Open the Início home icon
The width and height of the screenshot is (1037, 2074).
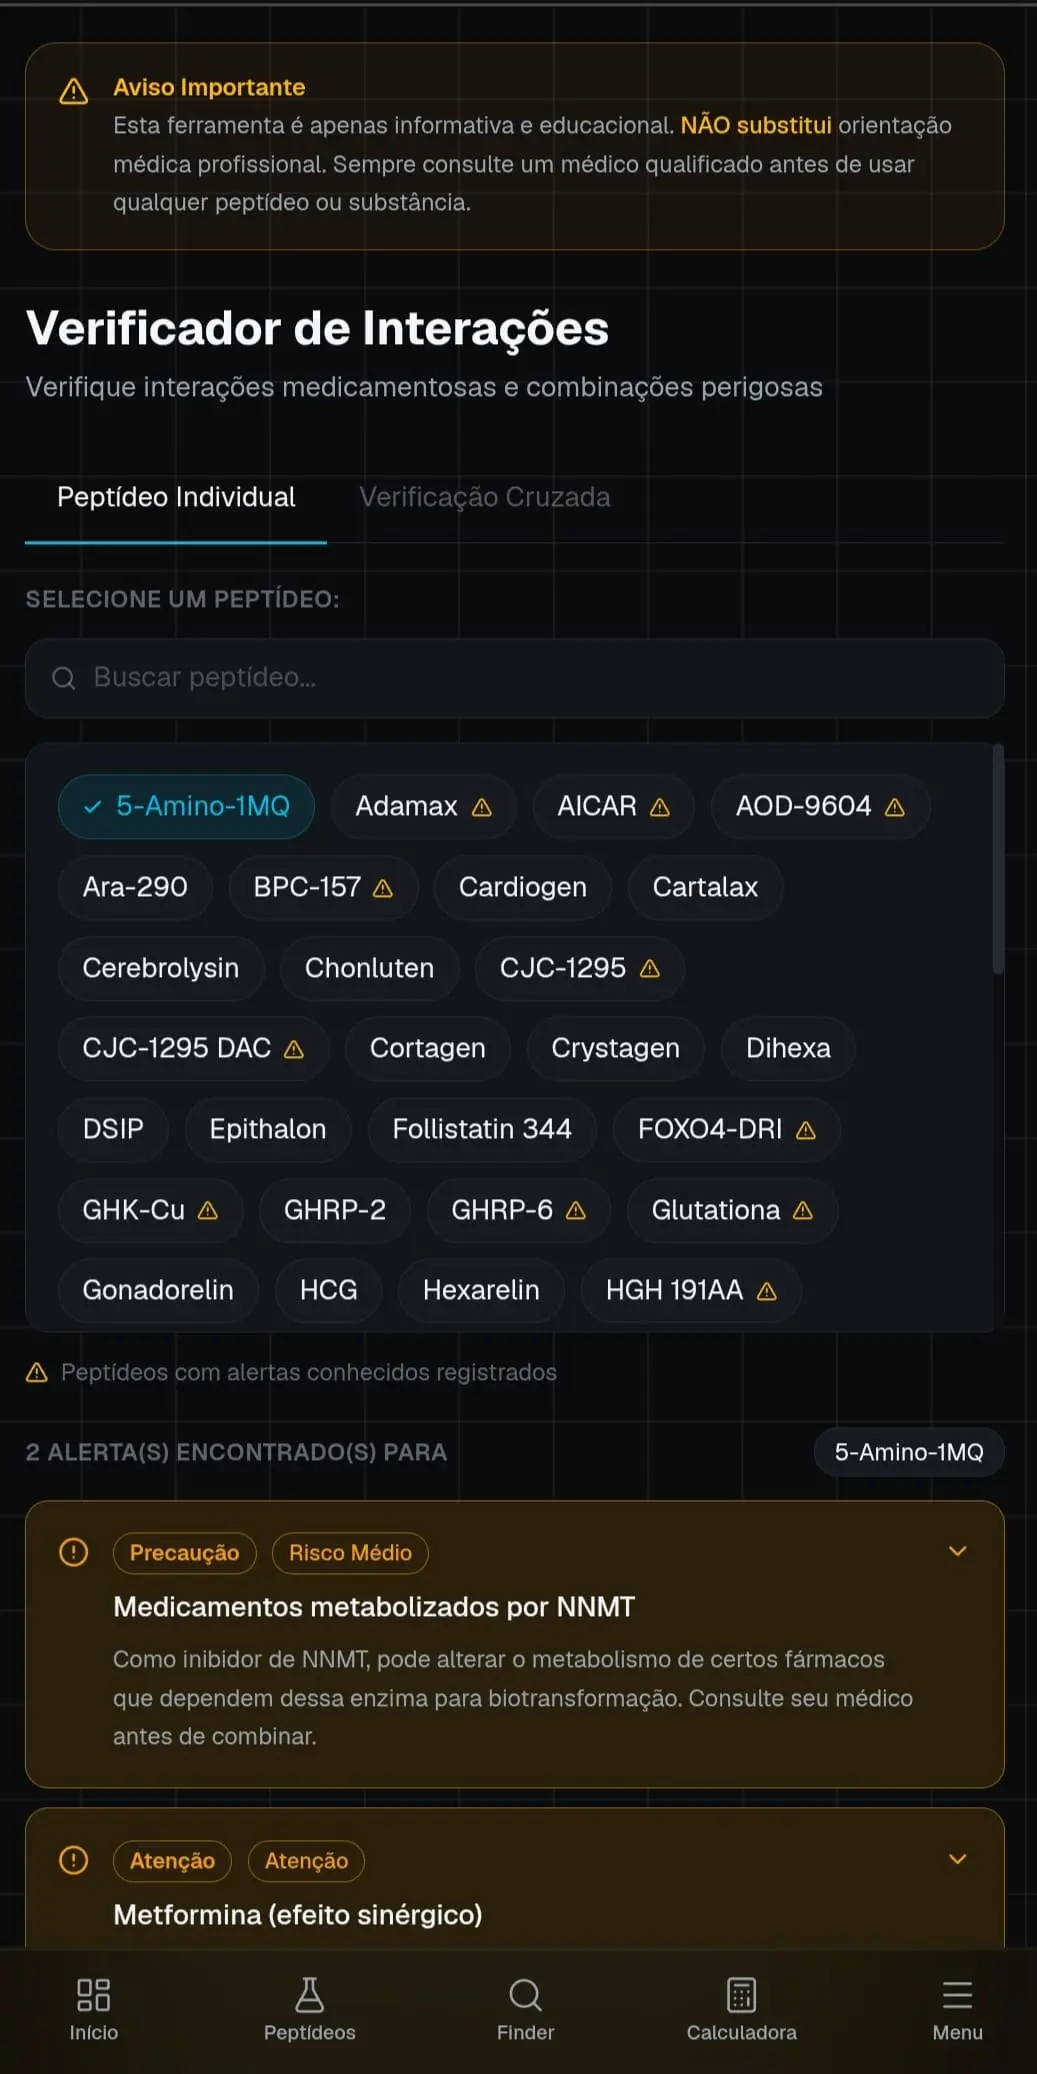click(93, 1995)
